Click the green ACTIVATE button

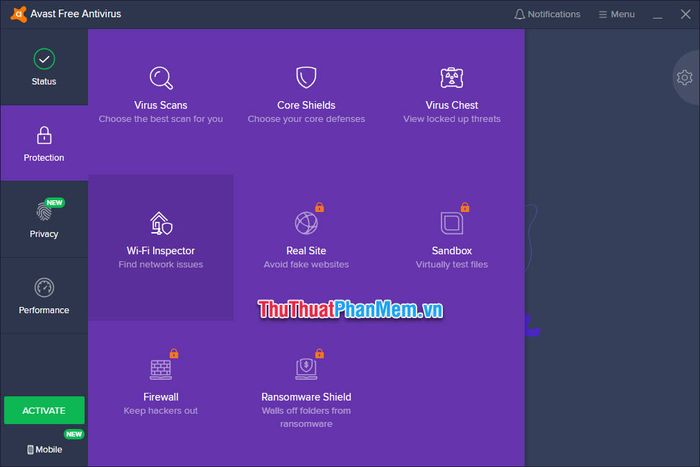point(44,410)
